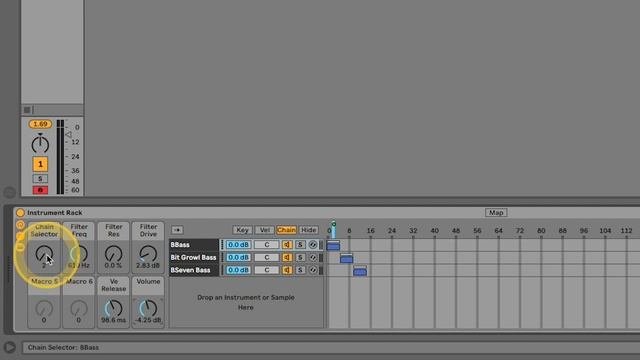Click the Filter Drive macro knob
The width and height of the screenshot is (640, 360).
148,254
